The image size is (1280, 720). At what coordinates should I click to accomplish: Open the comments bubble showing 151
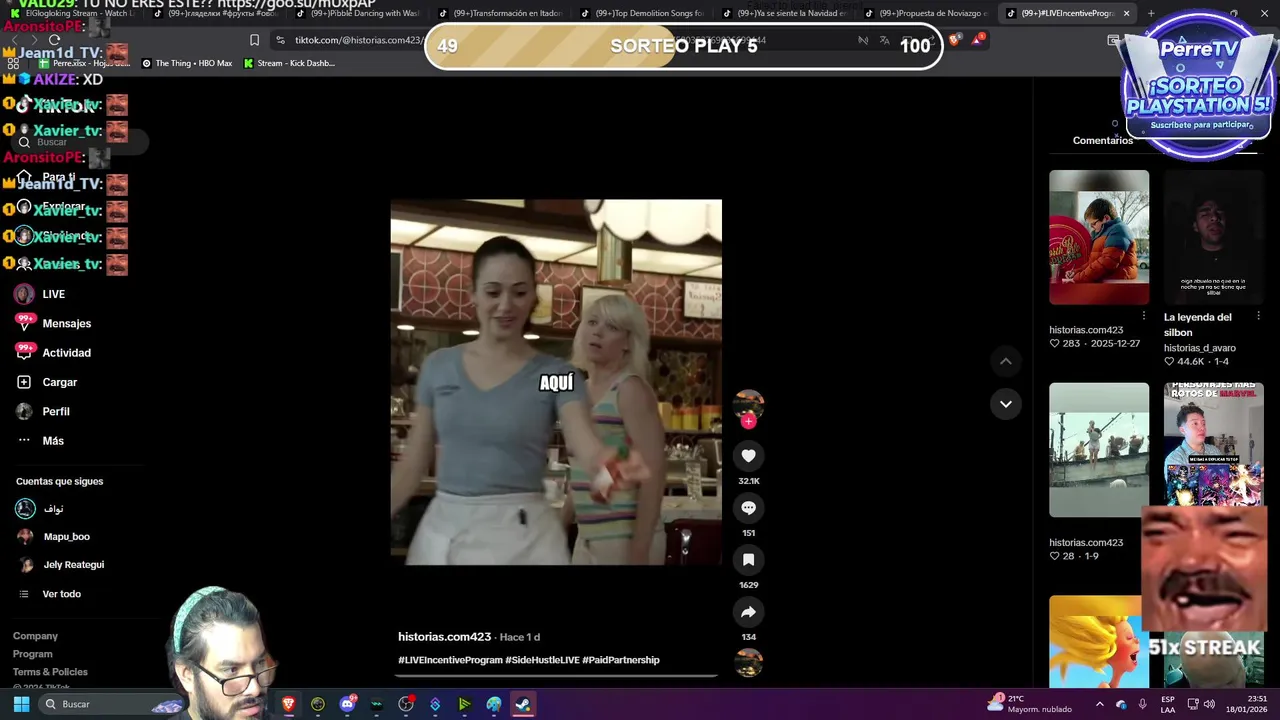(748, 508)
